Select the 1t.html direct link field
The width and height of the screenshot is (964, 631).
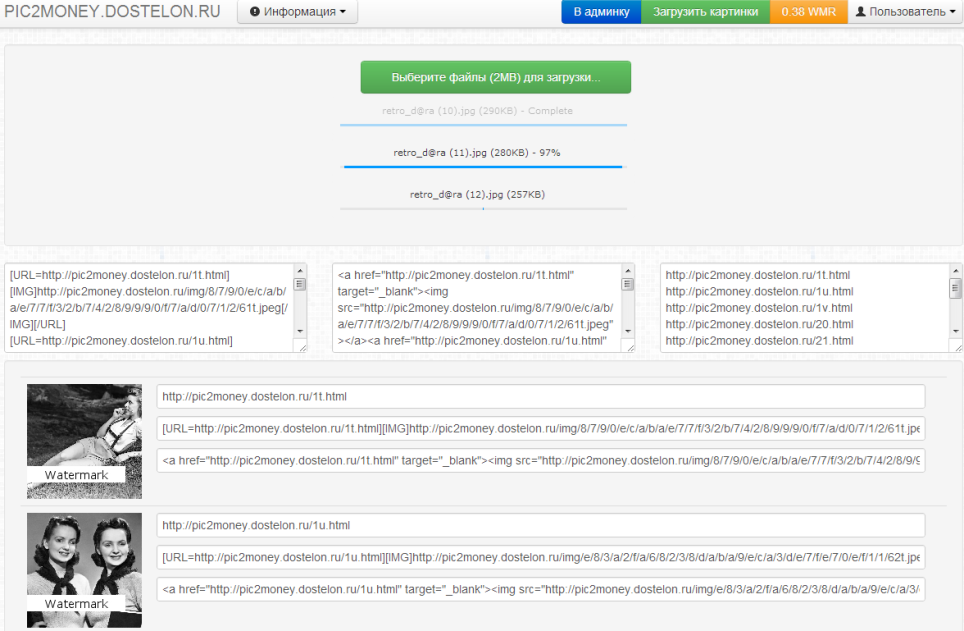pyautogui.click(x=540, y=397)
